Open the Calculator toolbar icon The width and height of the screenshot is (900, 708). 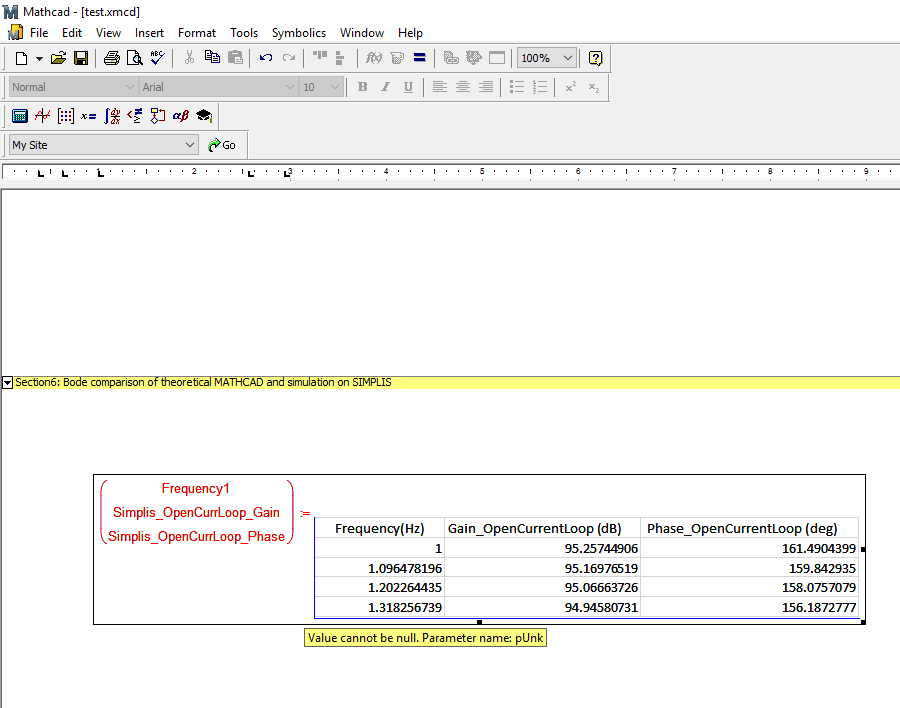[x=20, y=116]
